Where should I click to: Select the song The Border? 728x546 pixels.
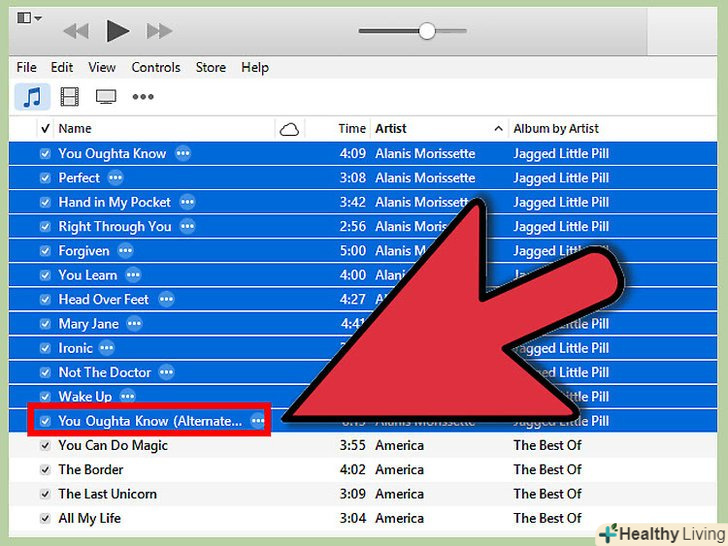pyautogui.click(x=91, y=470)
